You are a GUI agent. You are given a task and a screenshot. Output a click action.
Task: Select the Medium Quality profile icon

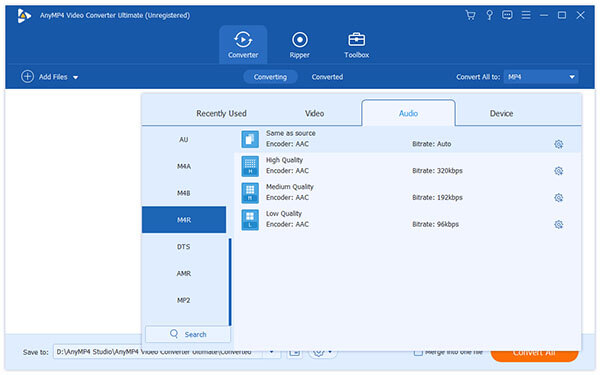click(x=250, y=192)
